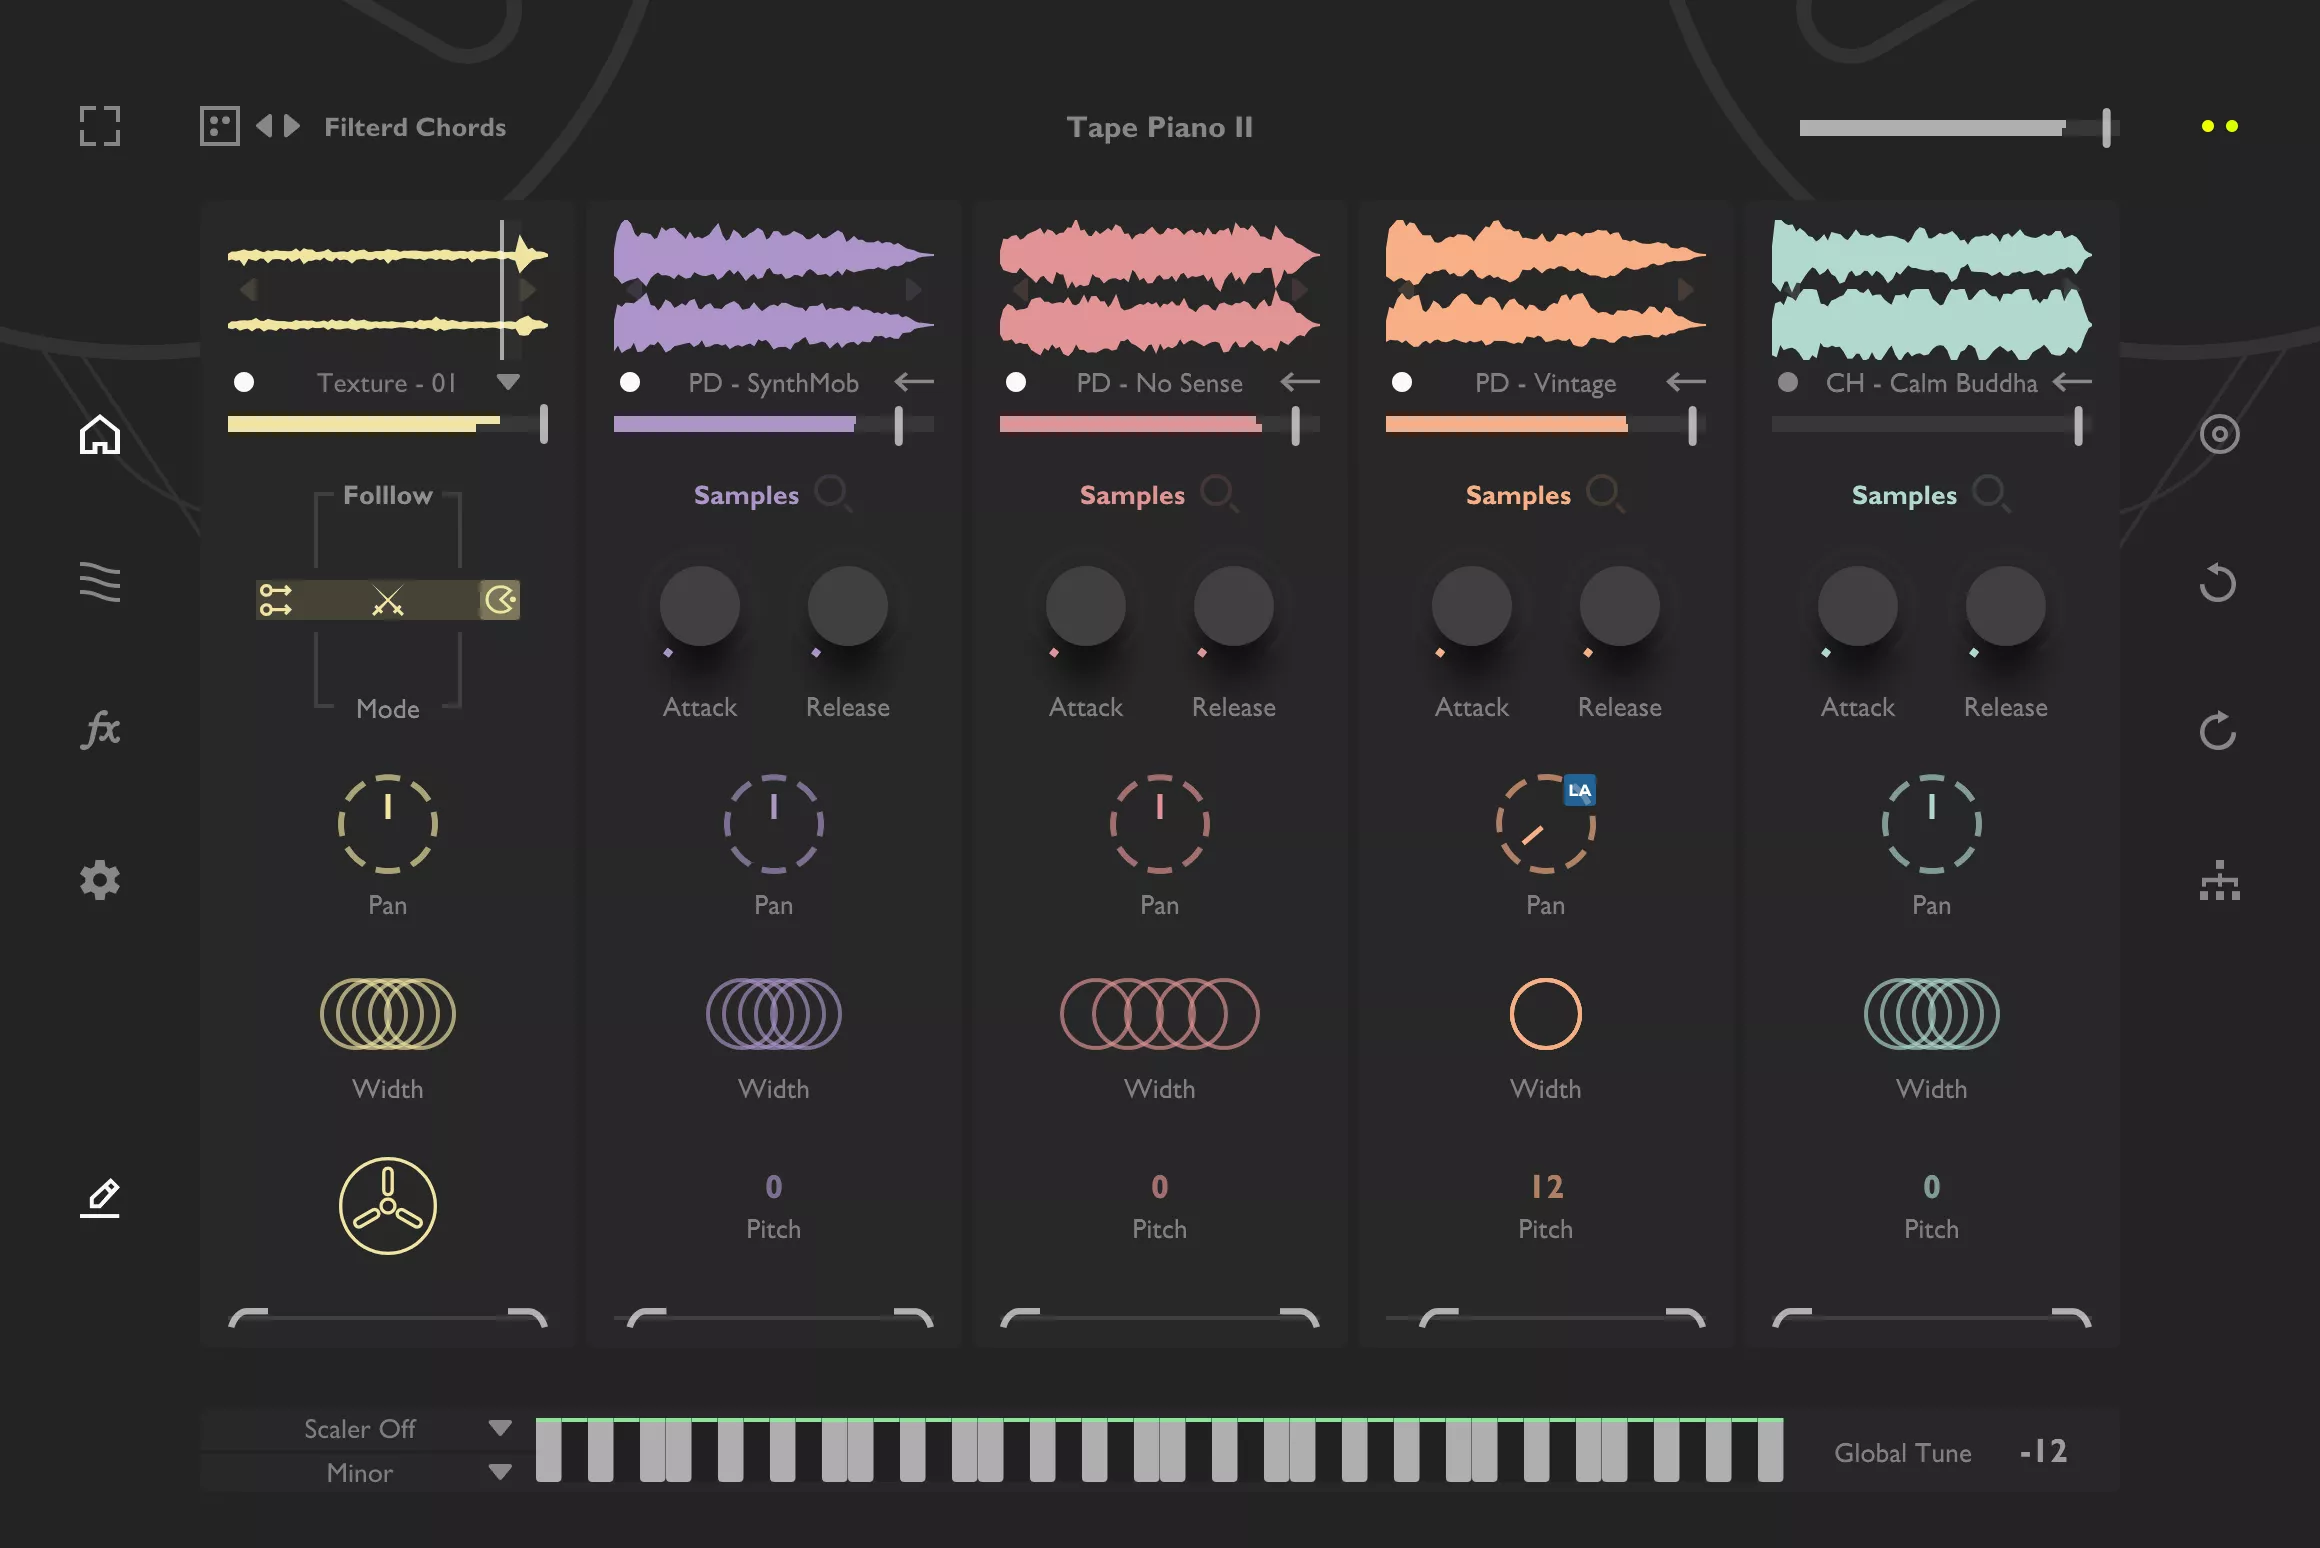Click the fan rotator icon in the Texture column
Screen dimensions: 2320x1548
(388, 1205)
